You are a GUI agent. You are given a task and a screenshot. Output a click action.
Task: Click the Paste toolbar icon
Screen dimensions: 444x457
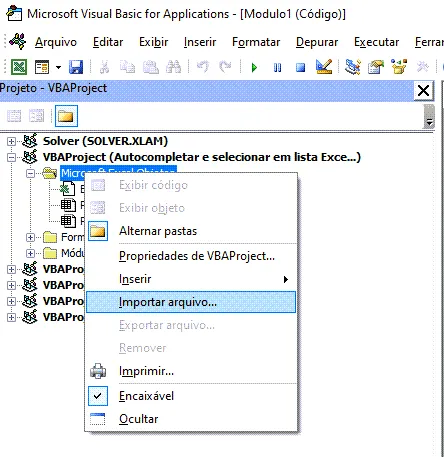pos(151,67)
